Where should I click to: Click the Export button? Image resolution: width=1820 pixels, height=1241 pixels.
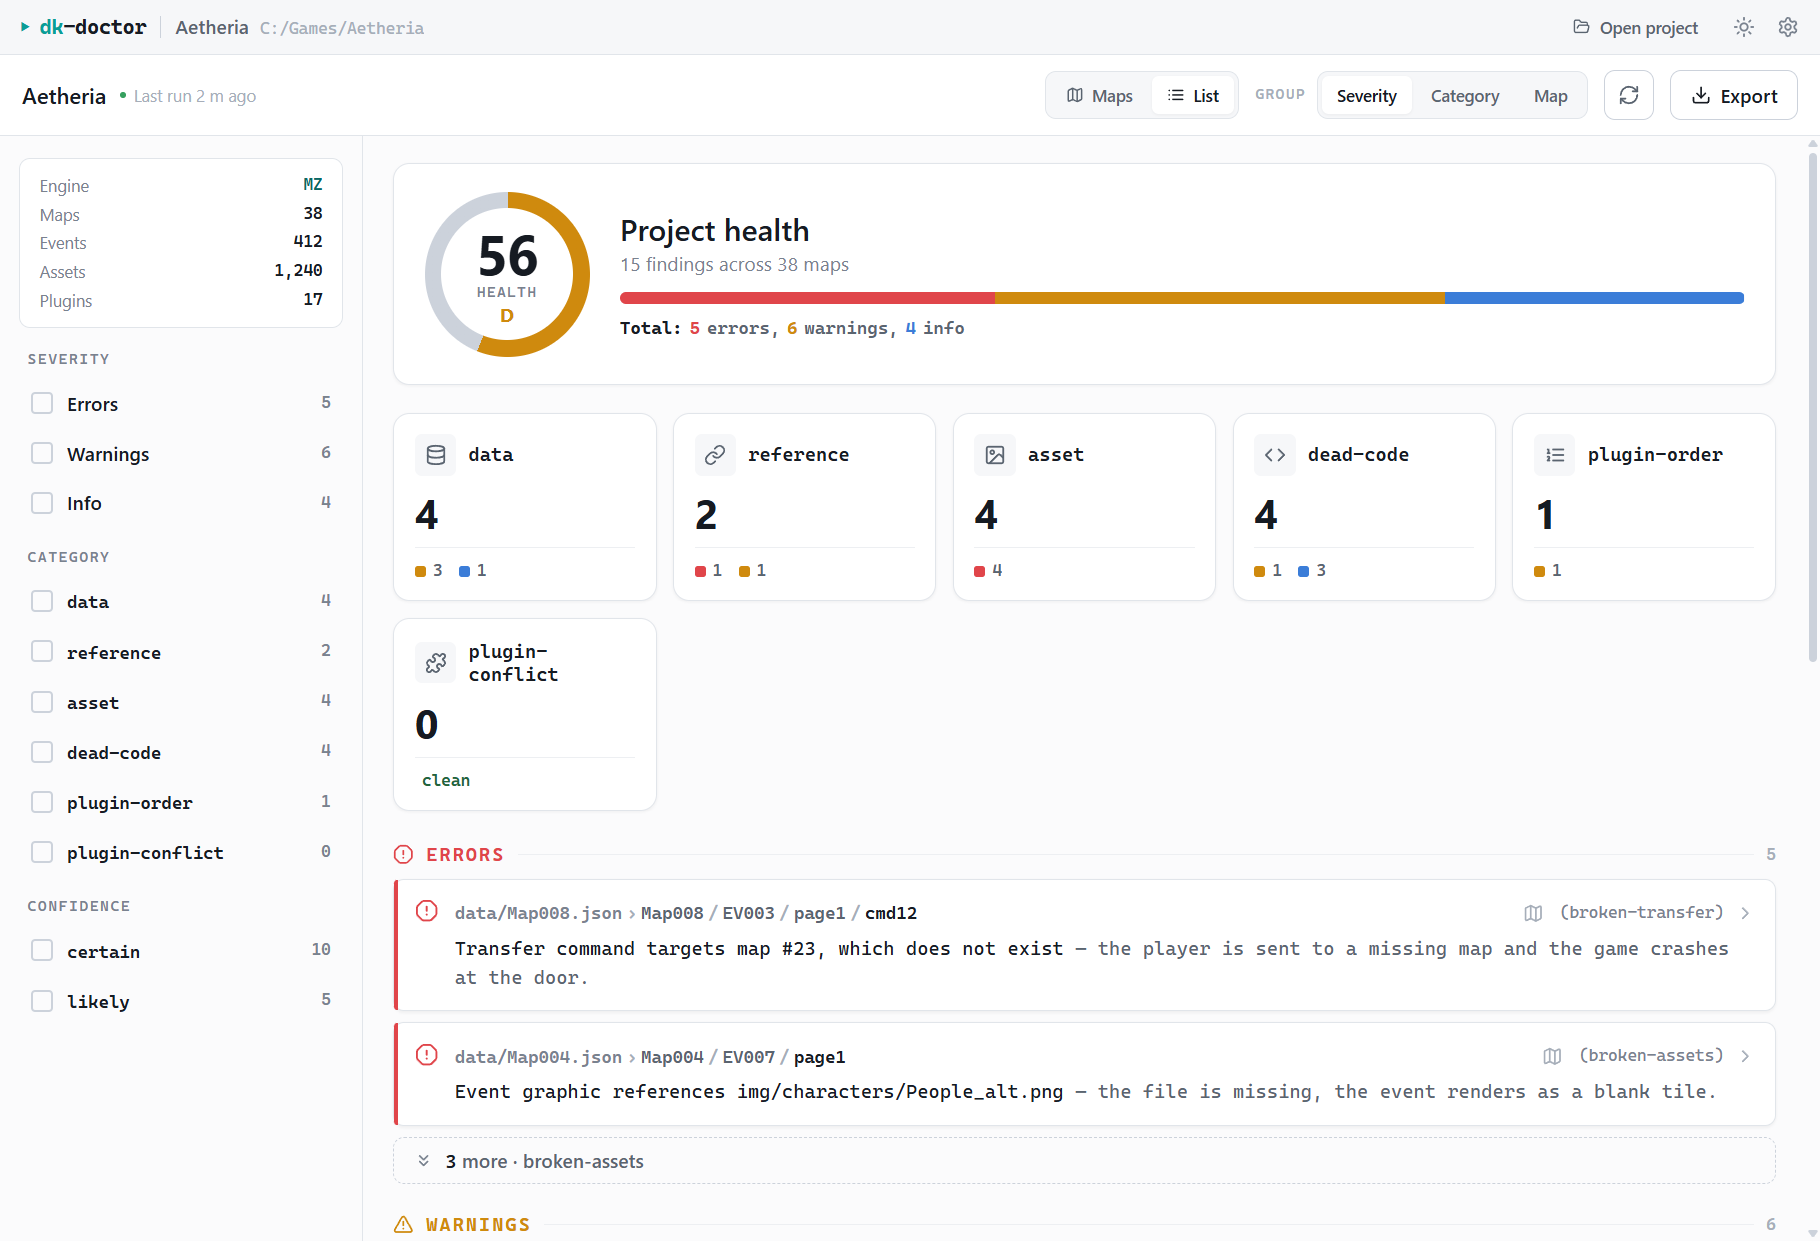tap(1734, 96)
